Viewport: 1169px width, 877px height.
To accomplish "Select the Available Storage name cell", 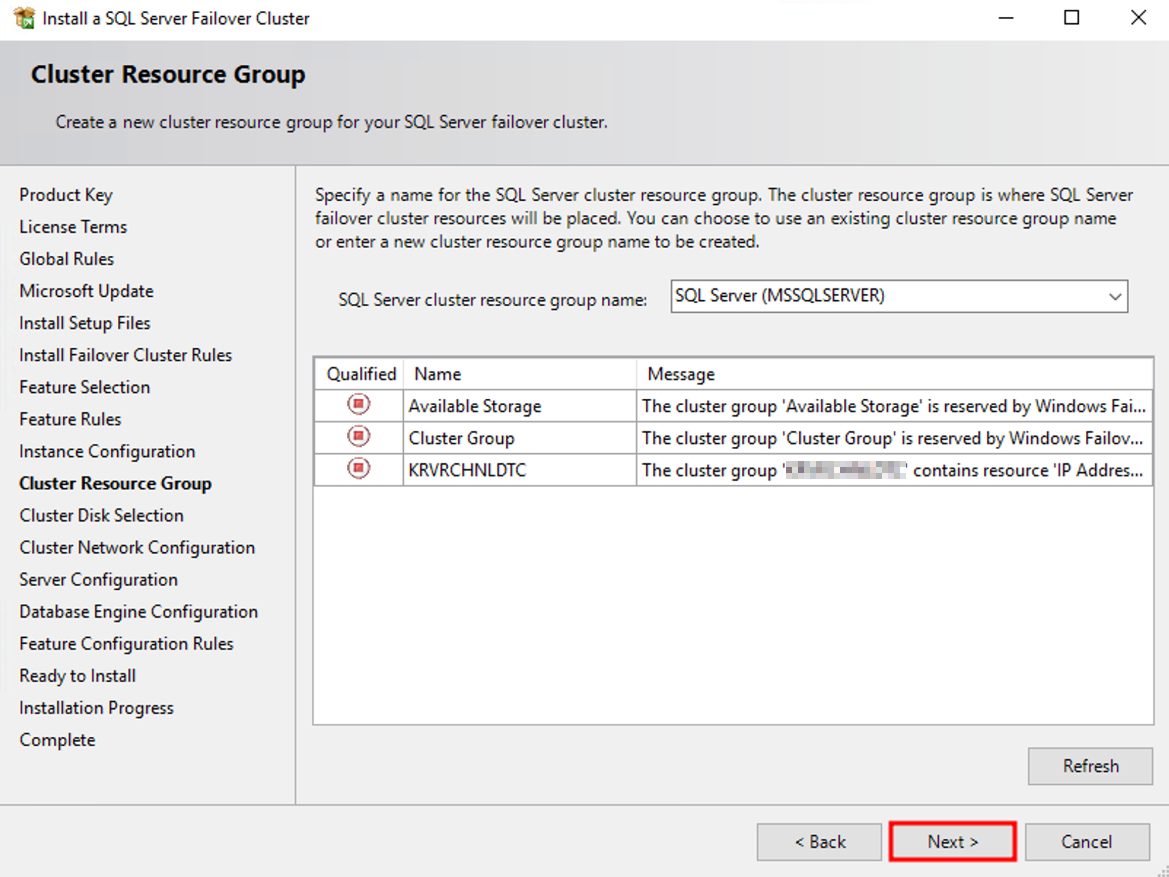I will [520, 406].
